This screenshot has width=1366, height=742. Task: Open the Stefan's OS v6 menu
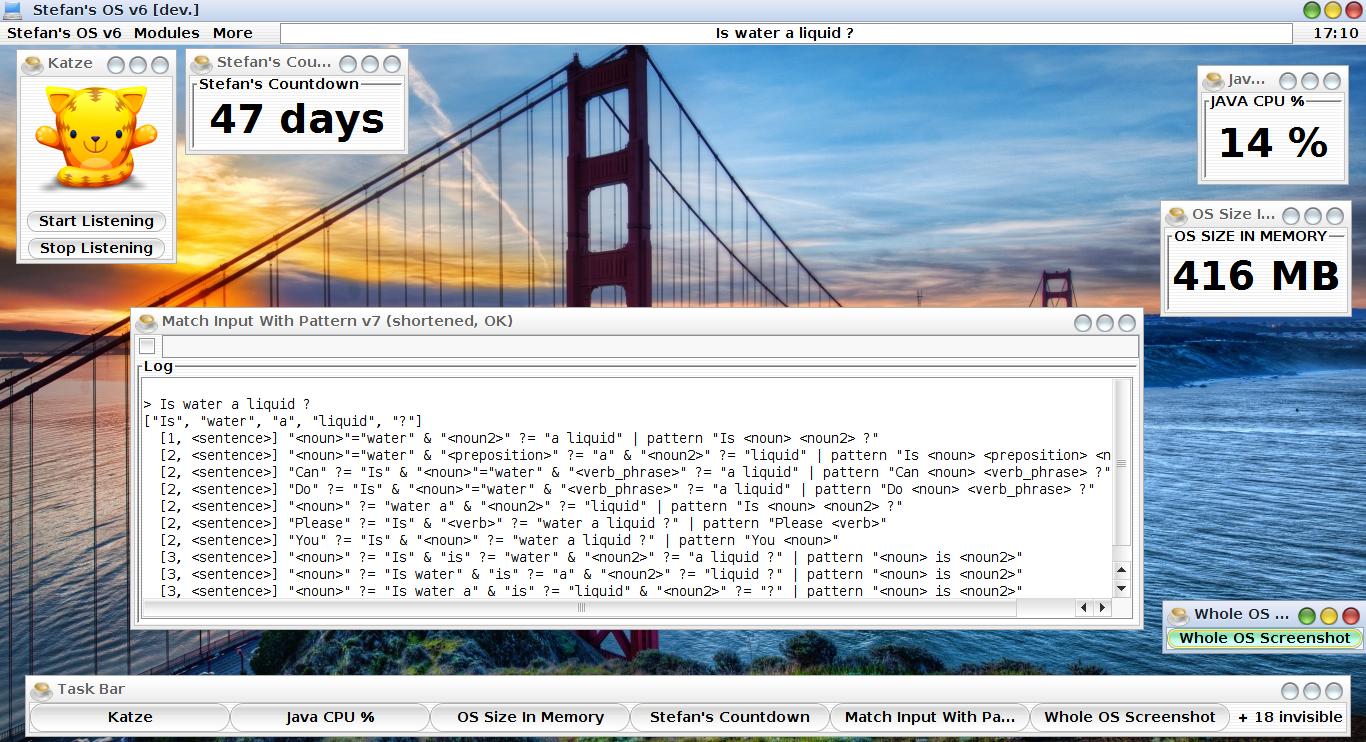(x=64, y=33)
